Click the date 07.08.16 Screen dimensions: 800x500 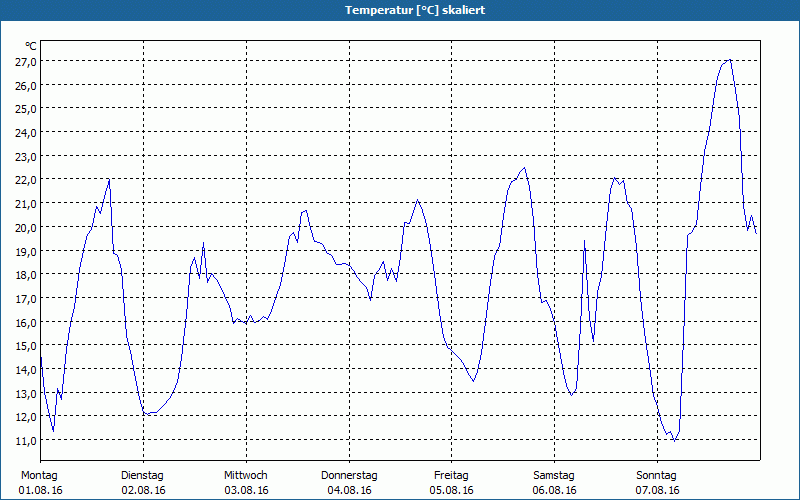pos(658,490)
